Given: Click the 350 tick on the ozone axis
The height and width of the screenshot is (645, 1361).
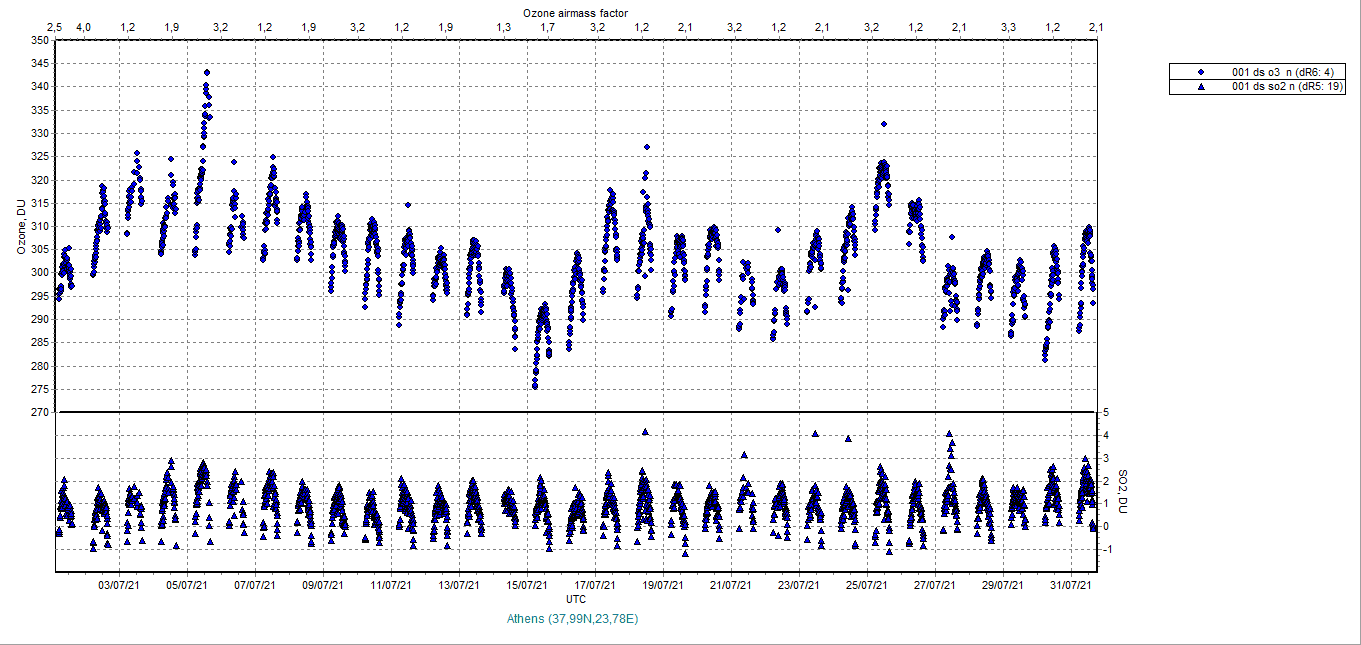Looking at the screenshot, I should click(38, 41).
